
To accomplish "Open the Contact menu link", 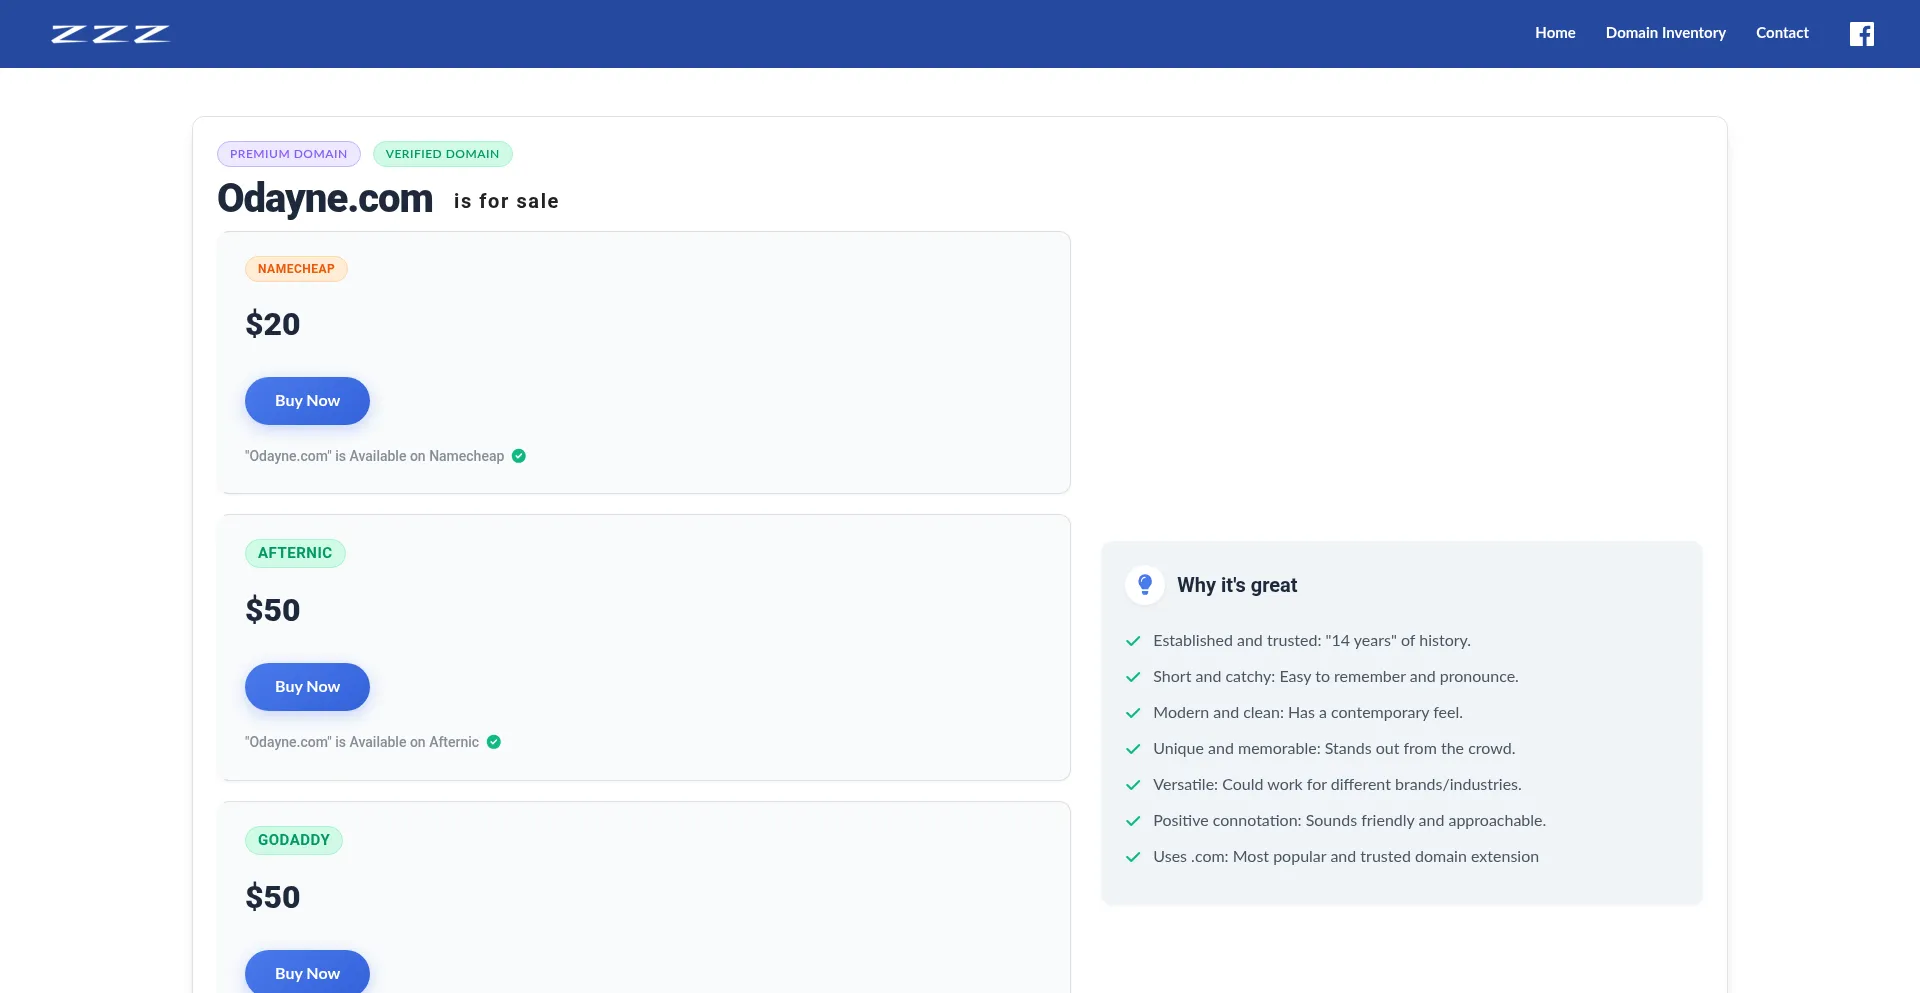I will (x=1782, y=33).
